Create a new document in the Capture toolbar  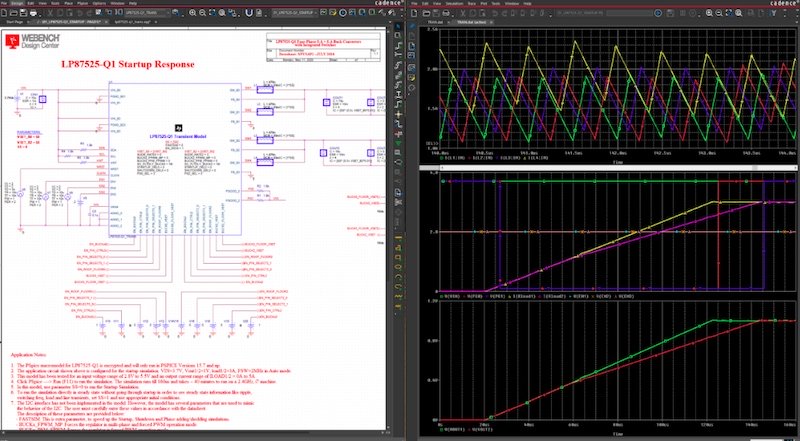click(x=4, y=12)
